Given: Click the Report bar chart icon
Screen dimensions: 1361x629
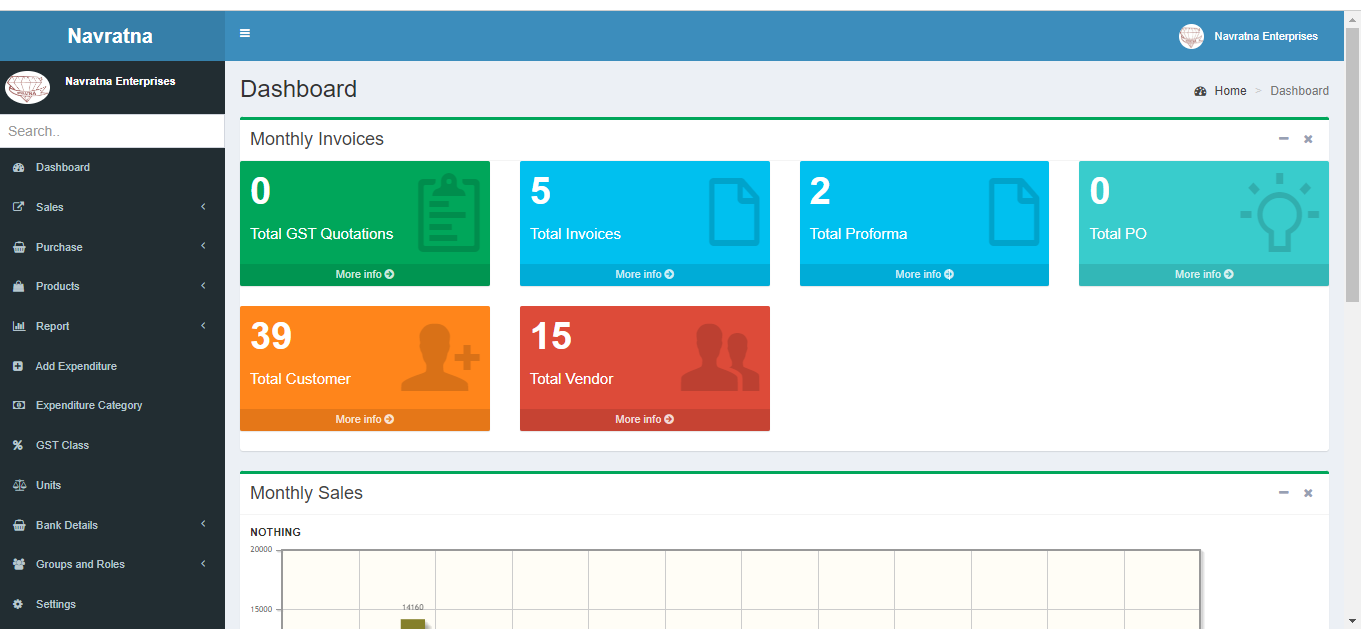Looking at the screenshot, I should (18, 326).
